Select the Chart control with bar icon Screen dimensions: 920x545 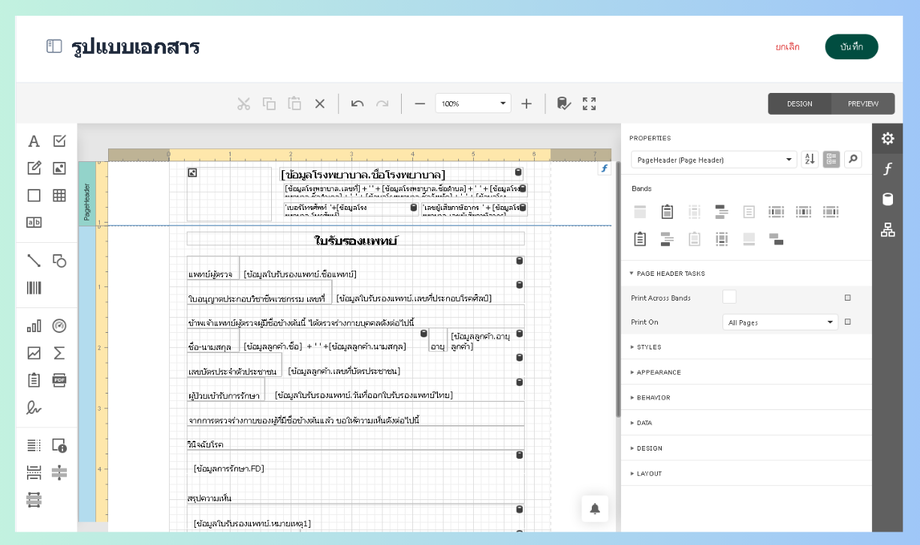coord(34,326)
